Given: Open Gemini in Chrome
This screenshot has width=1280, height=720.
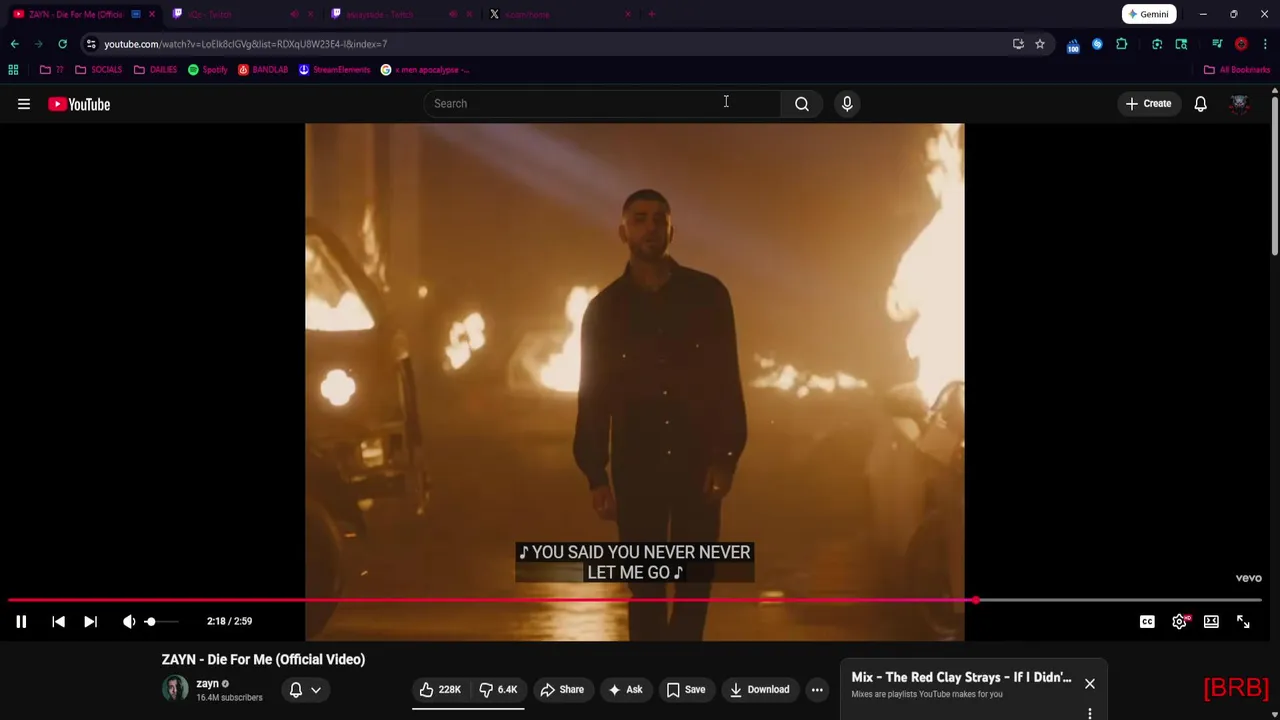Looking at the screenshot, I should (x=1147, y=14).
